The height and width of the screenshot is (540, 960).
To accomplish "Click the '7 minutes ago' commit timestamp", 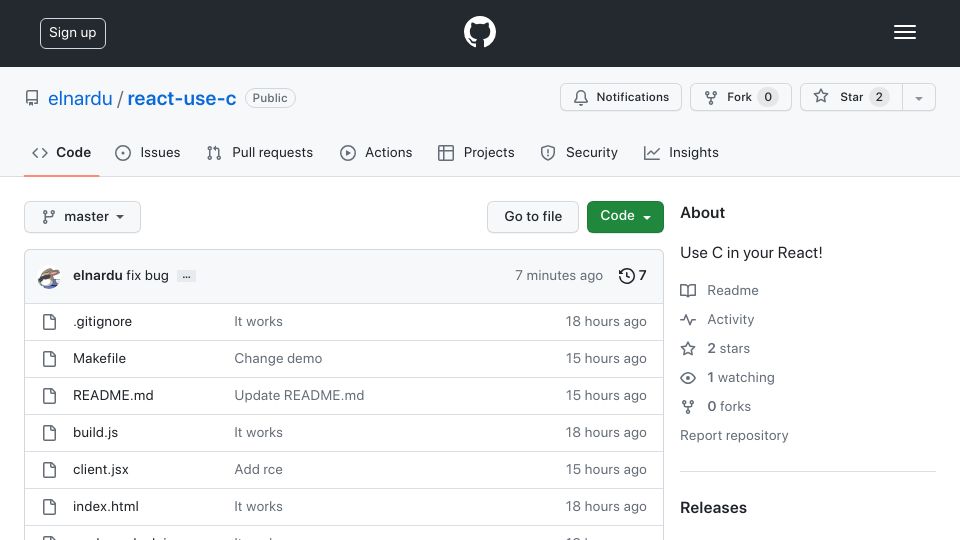I will [559, 276].
